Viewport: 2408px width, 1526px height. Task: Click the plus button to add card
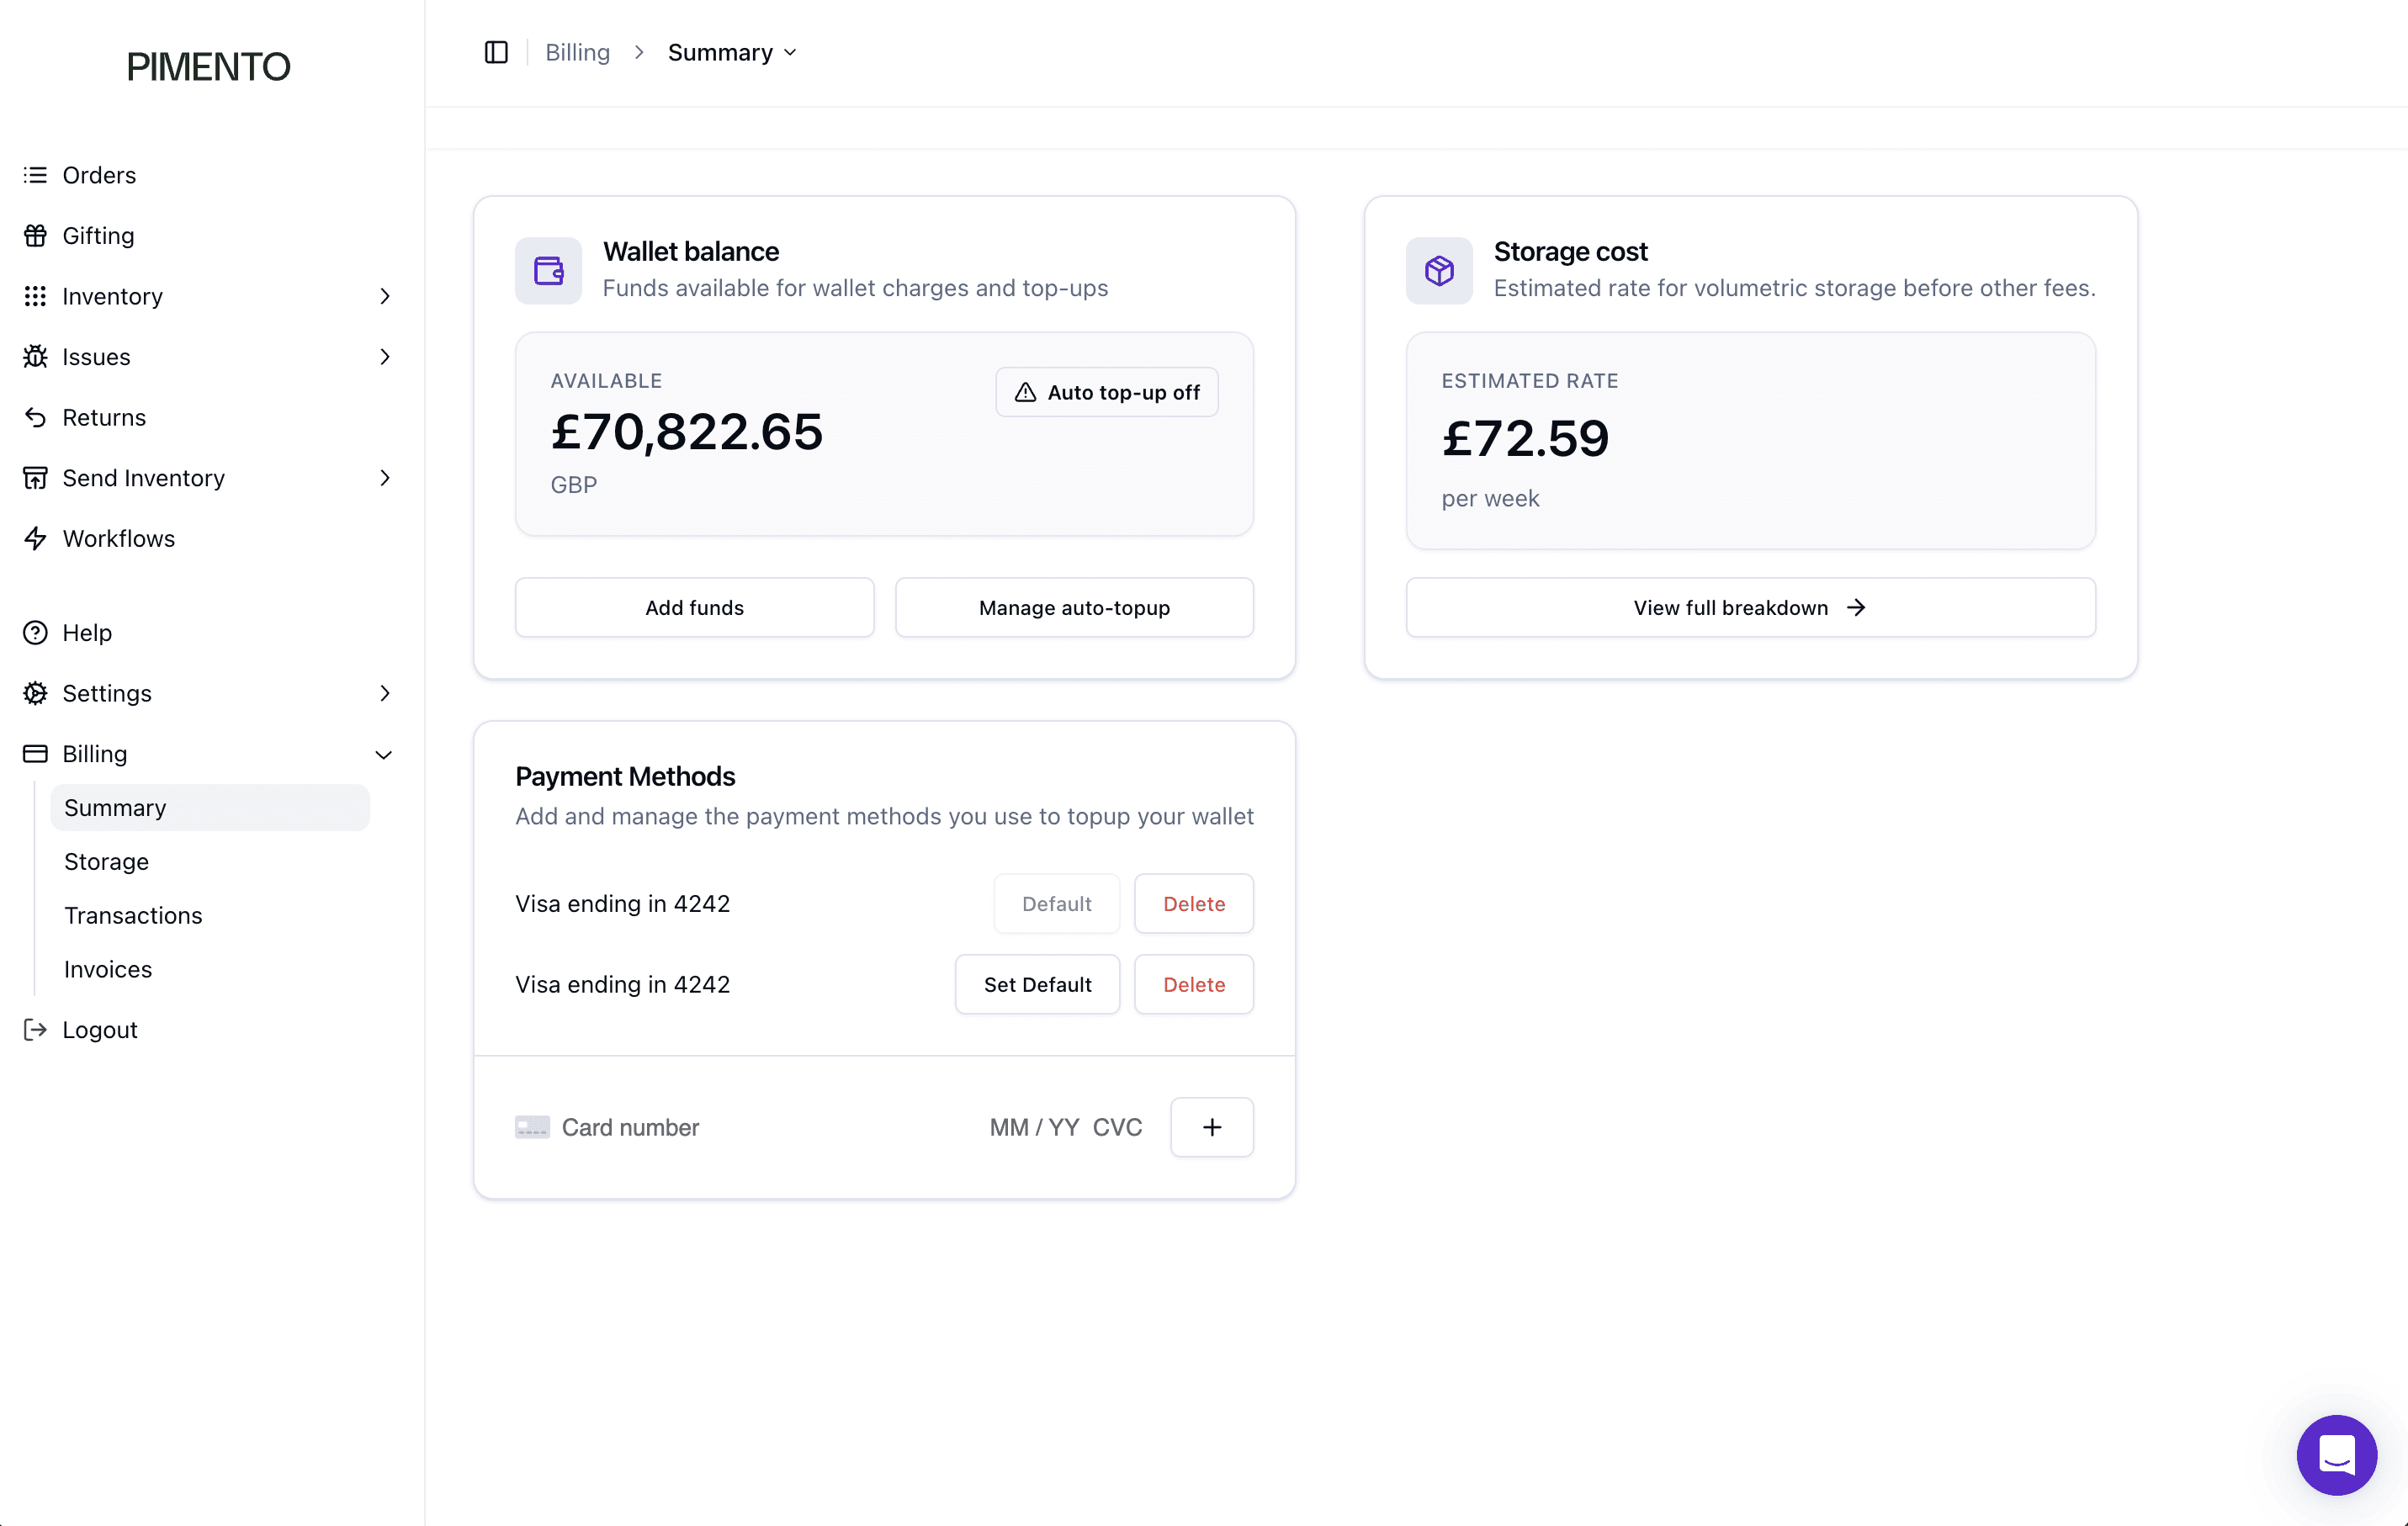[x=1211, y=1127]
